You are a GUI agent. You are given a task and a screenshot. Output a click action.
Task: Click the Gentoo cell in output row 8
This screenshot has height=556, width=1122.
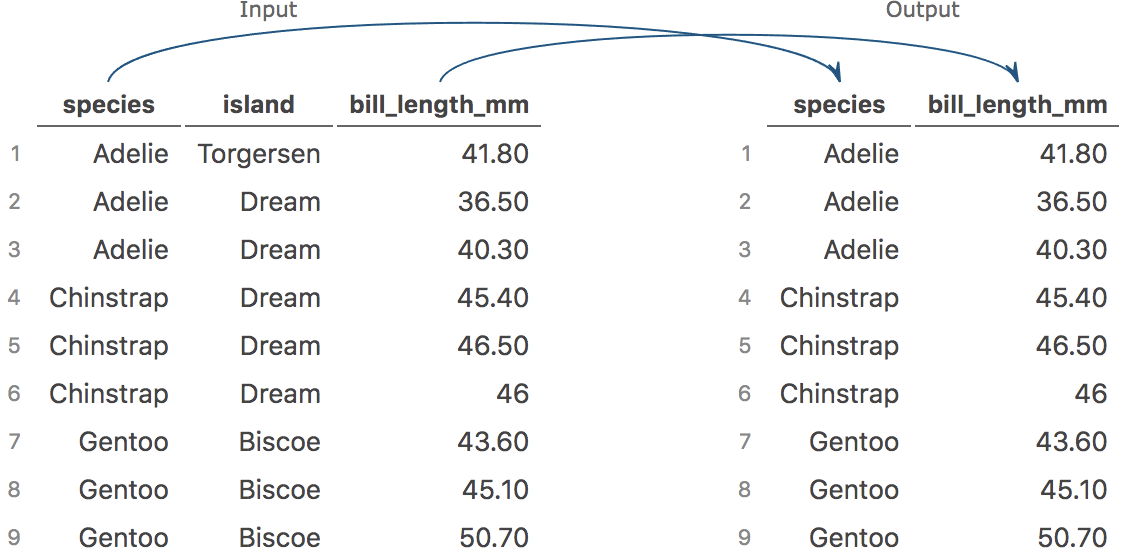(x=854, y=490)
